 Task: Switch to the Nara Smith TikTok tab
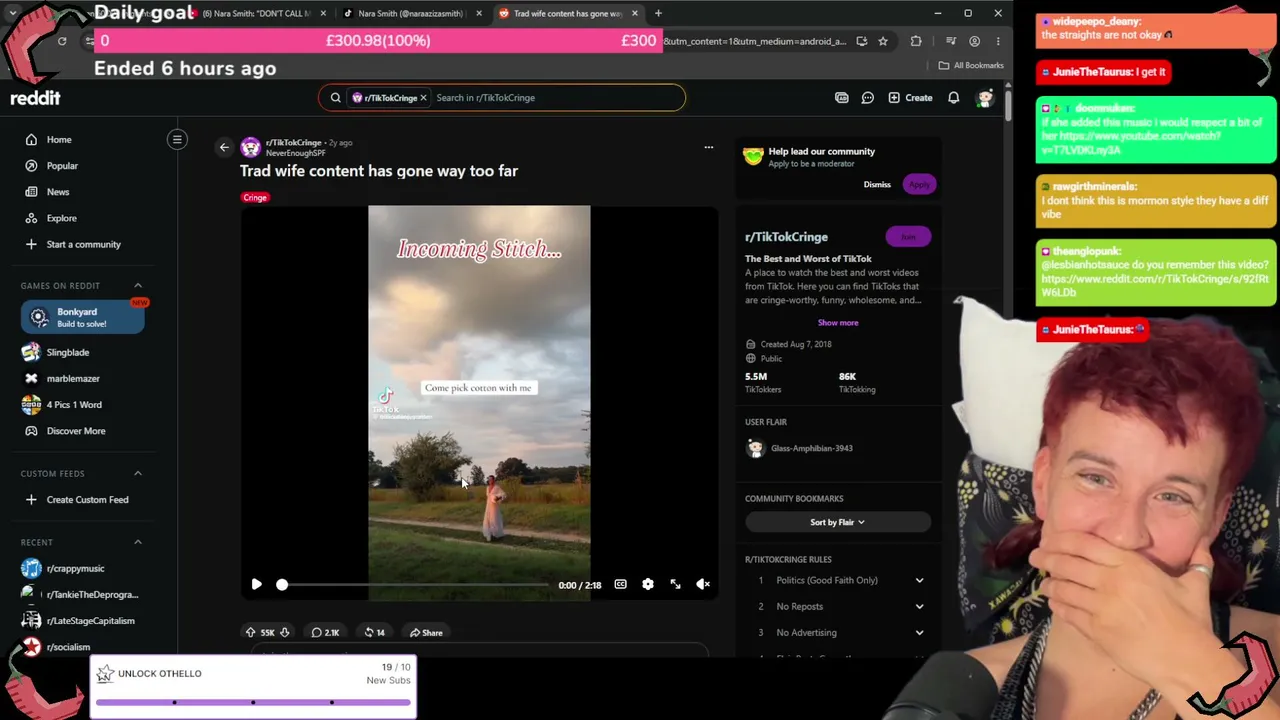click(410, 13)
